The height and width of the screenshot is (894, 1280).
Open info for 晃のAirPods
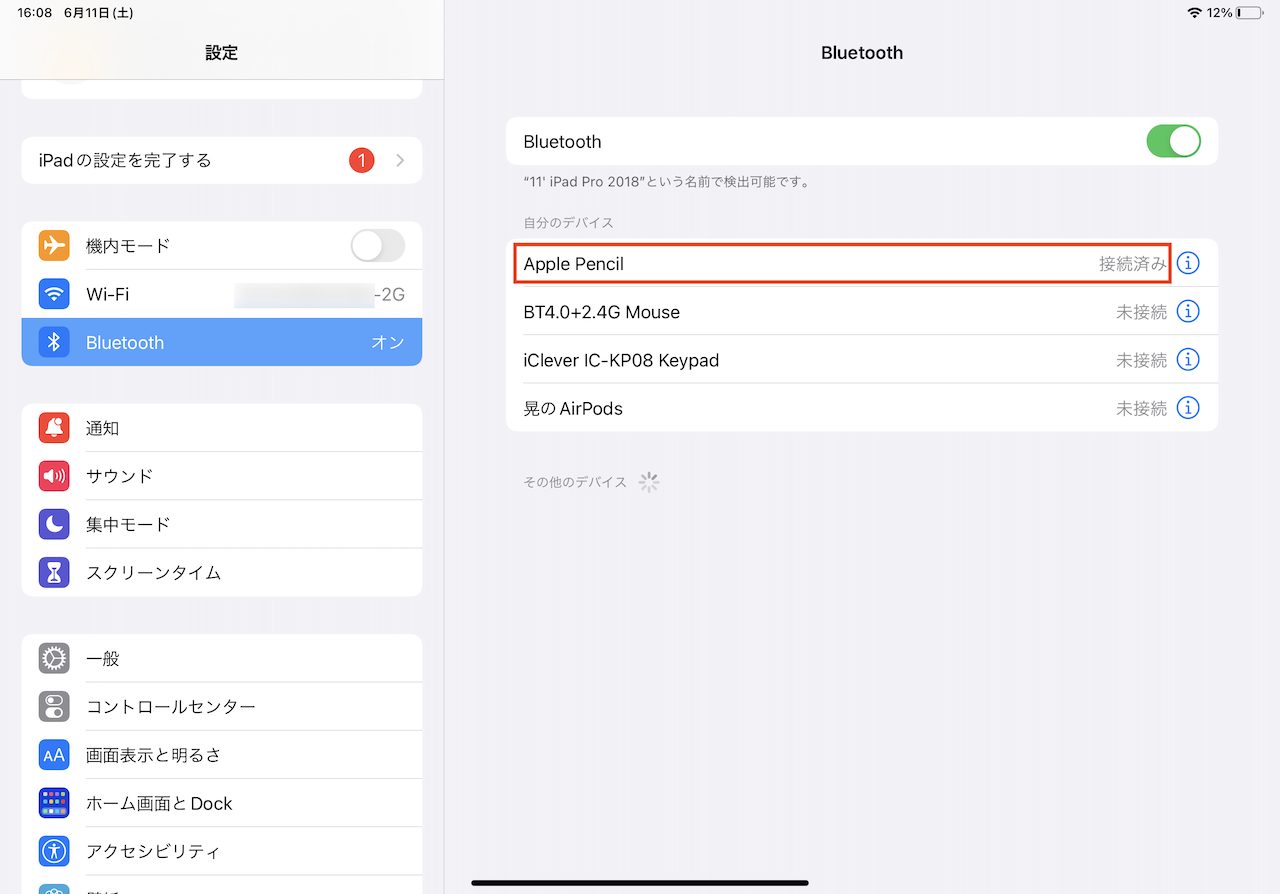(1188, 408)
